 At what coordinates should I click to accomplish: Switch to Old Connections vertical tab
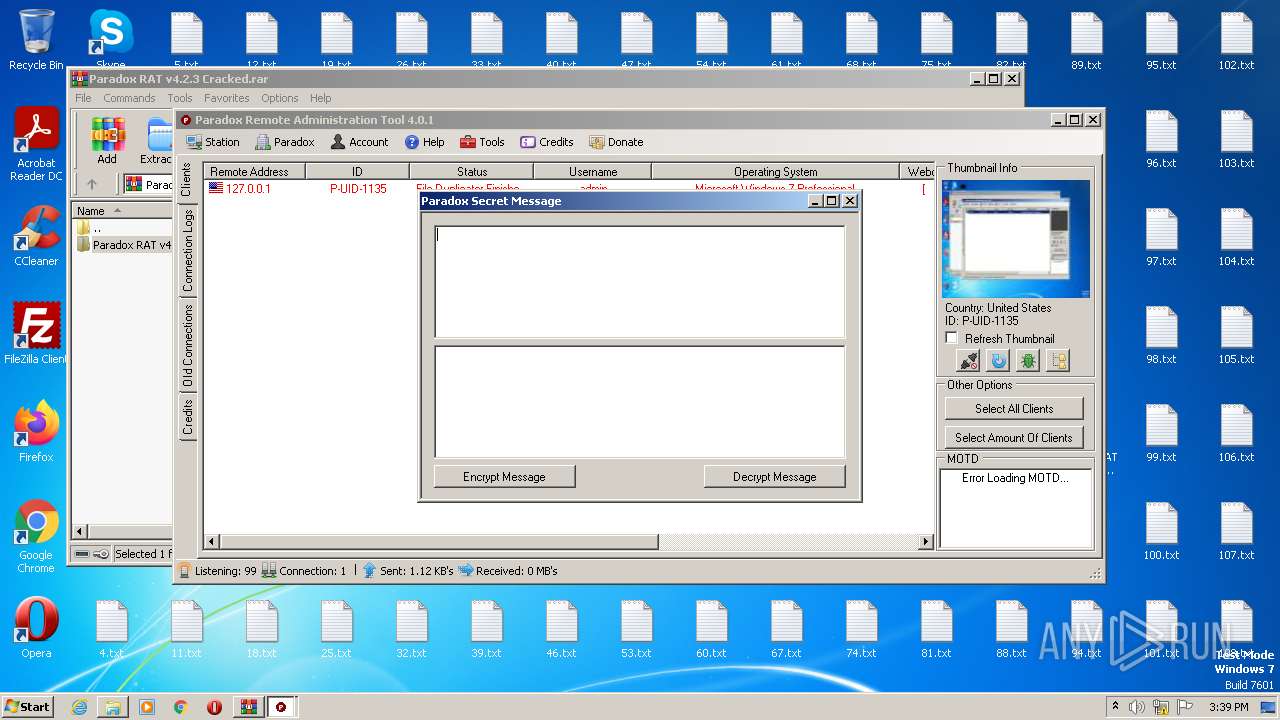187,345
